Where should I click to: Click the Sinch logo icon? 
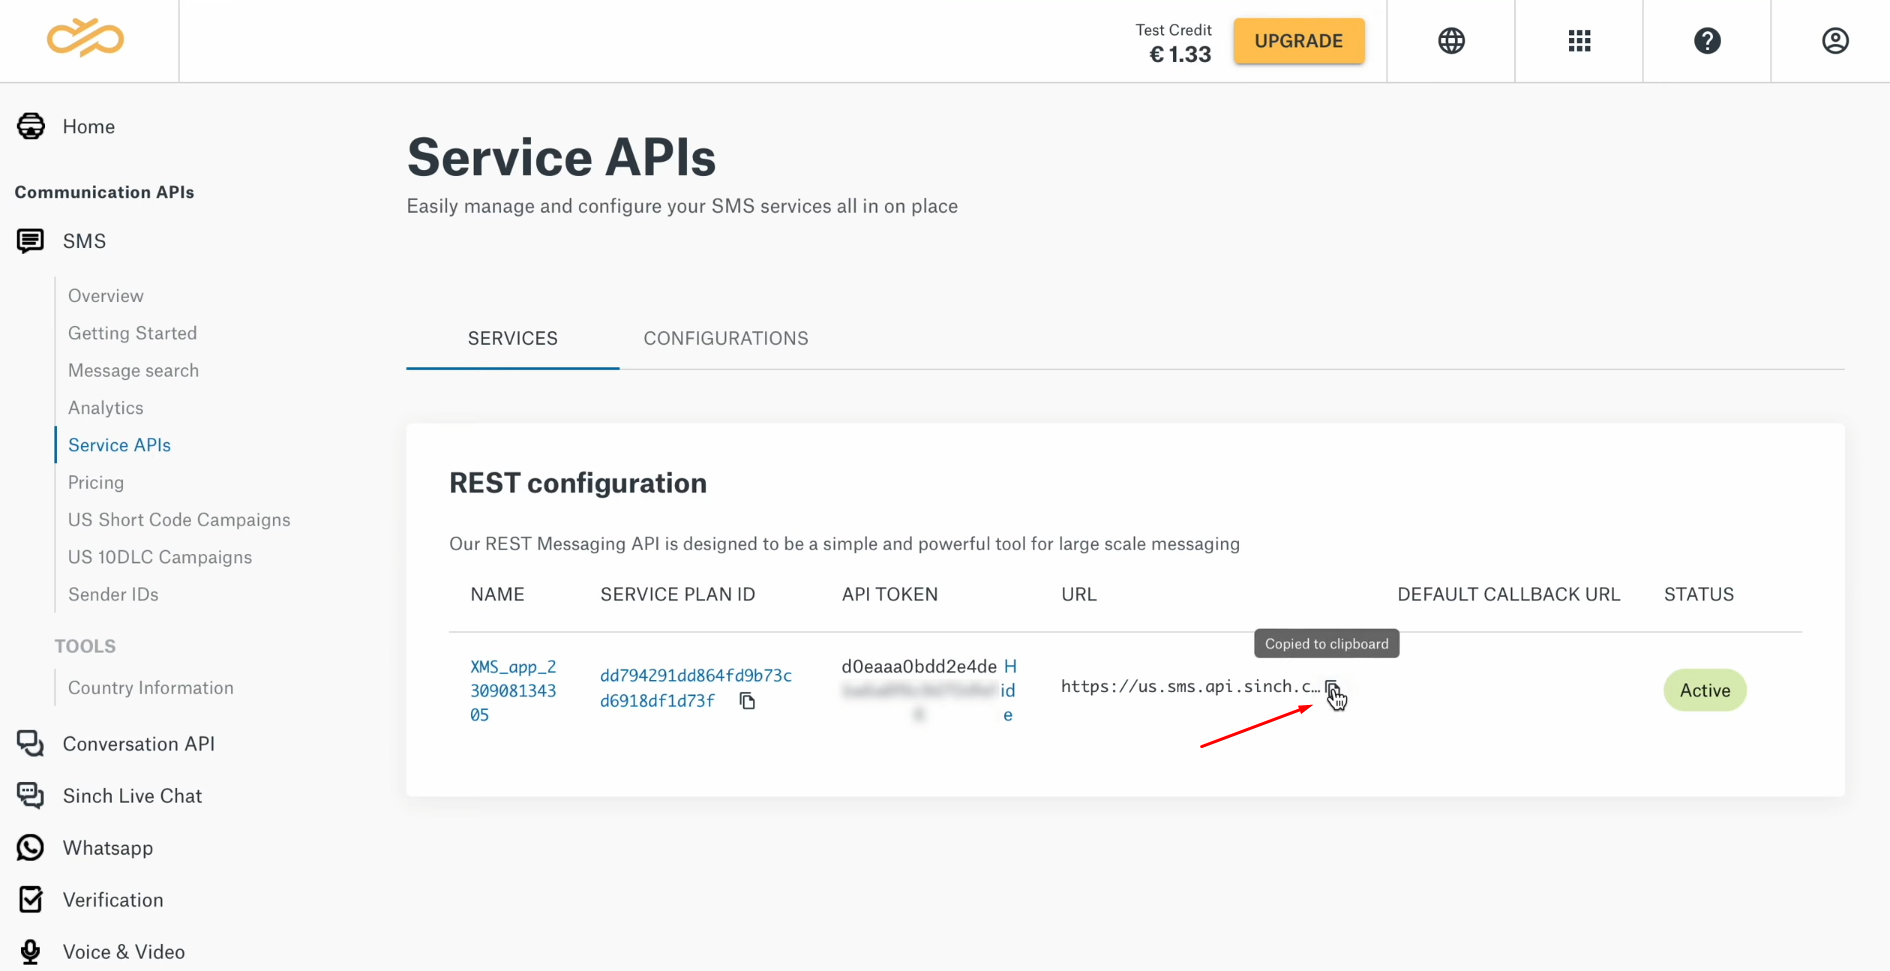click(x=85, y=38)
